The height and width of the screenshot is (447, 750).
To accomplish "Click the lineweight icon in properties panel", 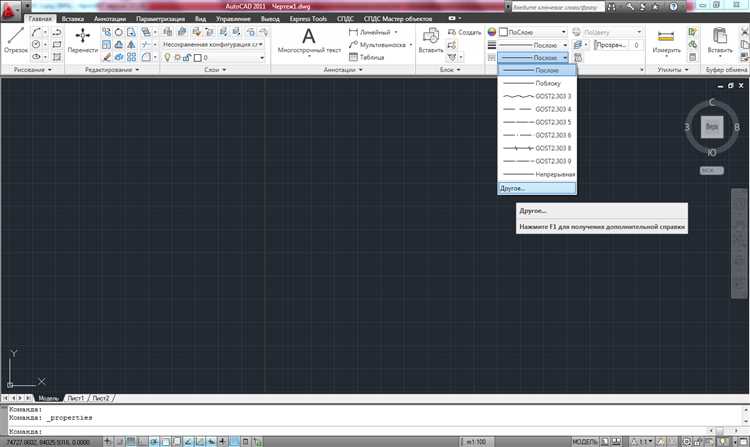I will coord(492,45).
